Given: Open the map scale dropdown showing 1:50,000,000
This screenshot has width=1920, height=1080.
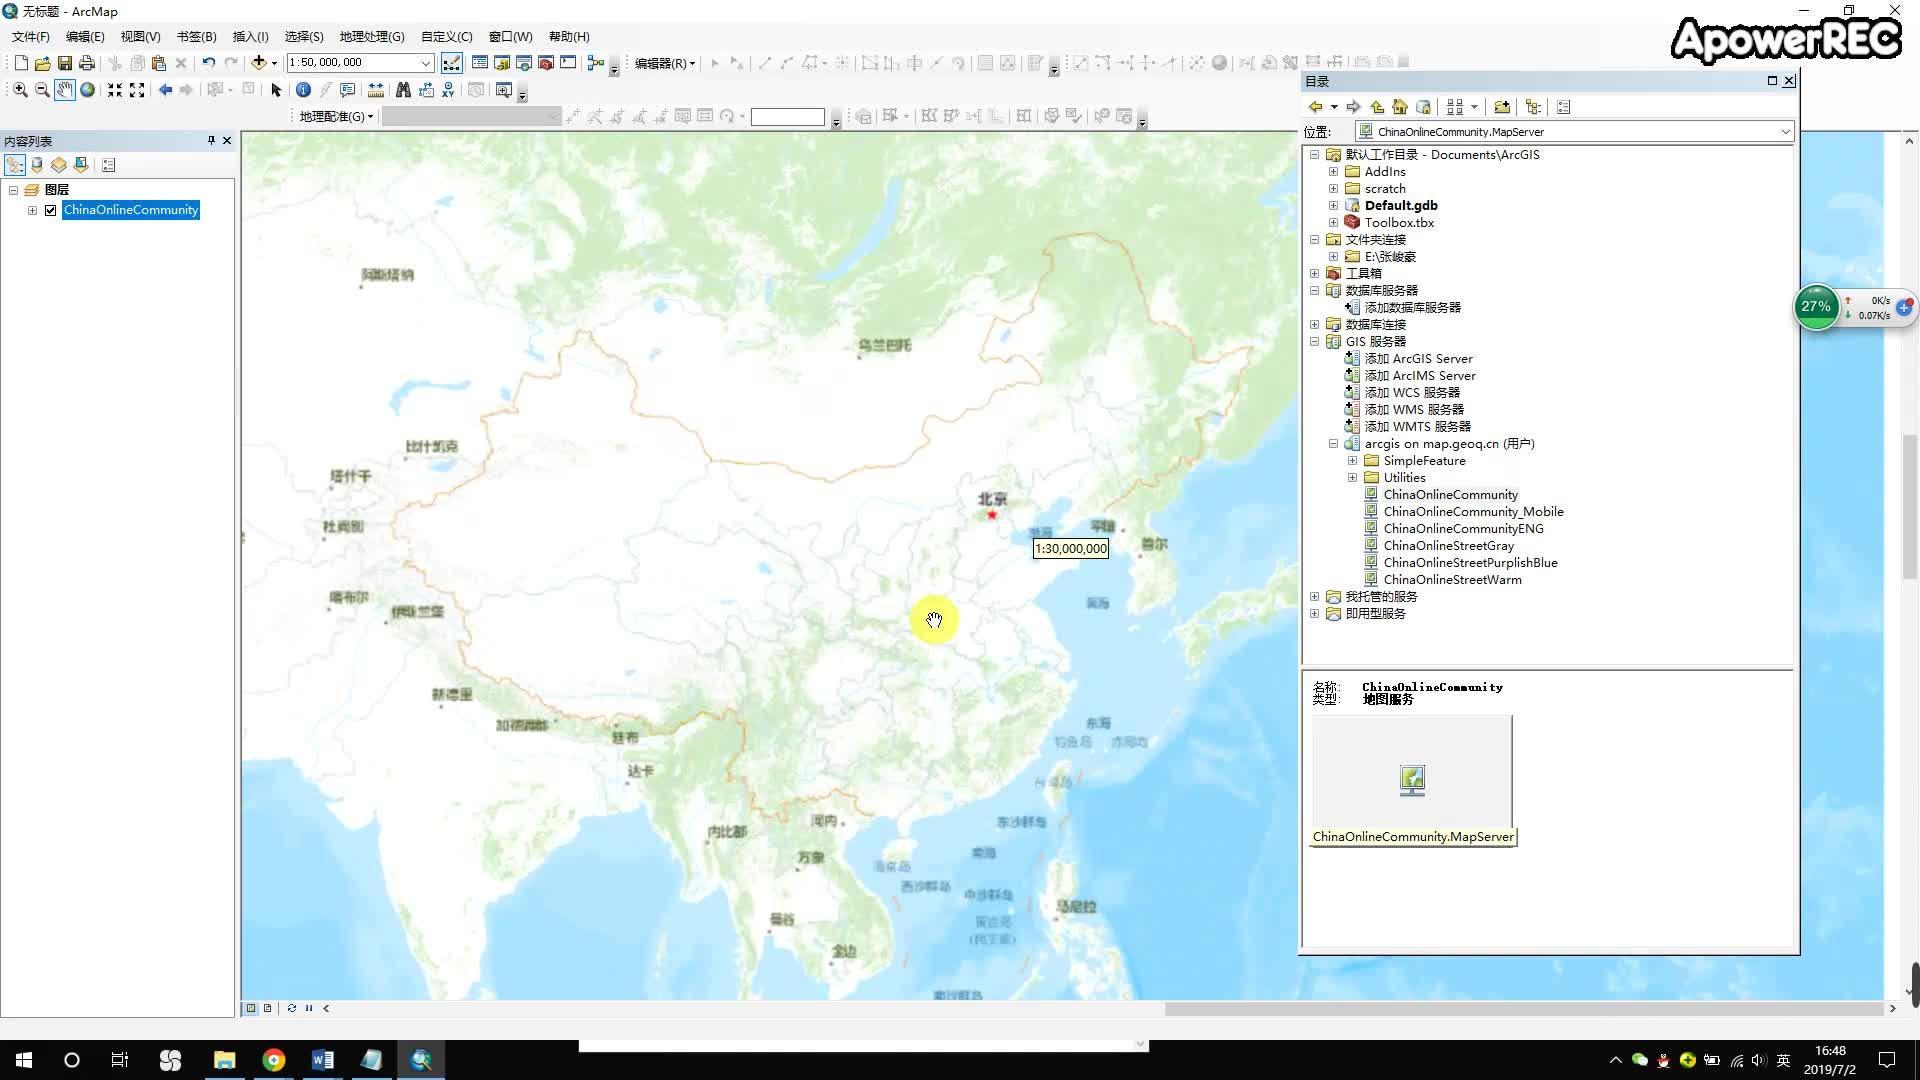Looking at the screenshot, I should click(426, 62).
